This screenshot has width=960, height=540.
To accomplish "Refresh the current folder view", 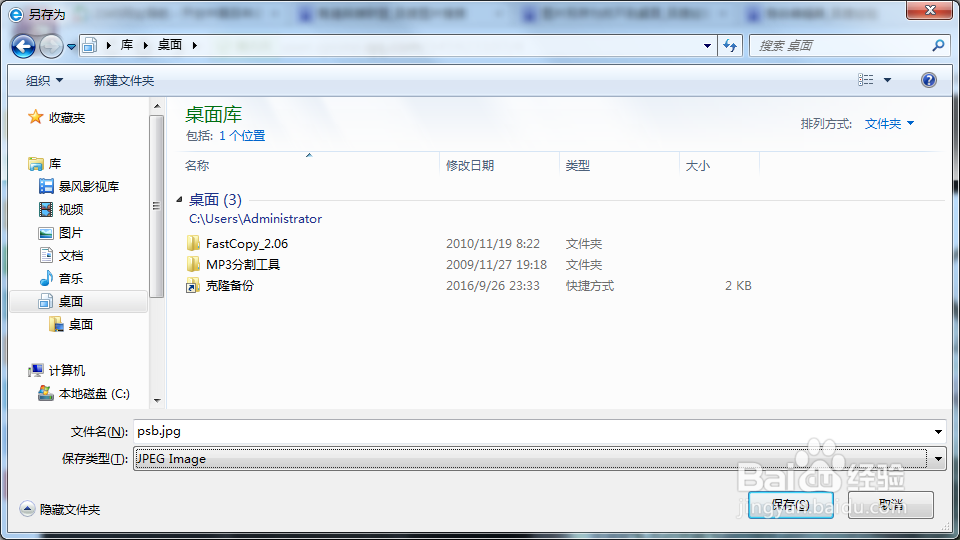I will [x=730, y=45].
